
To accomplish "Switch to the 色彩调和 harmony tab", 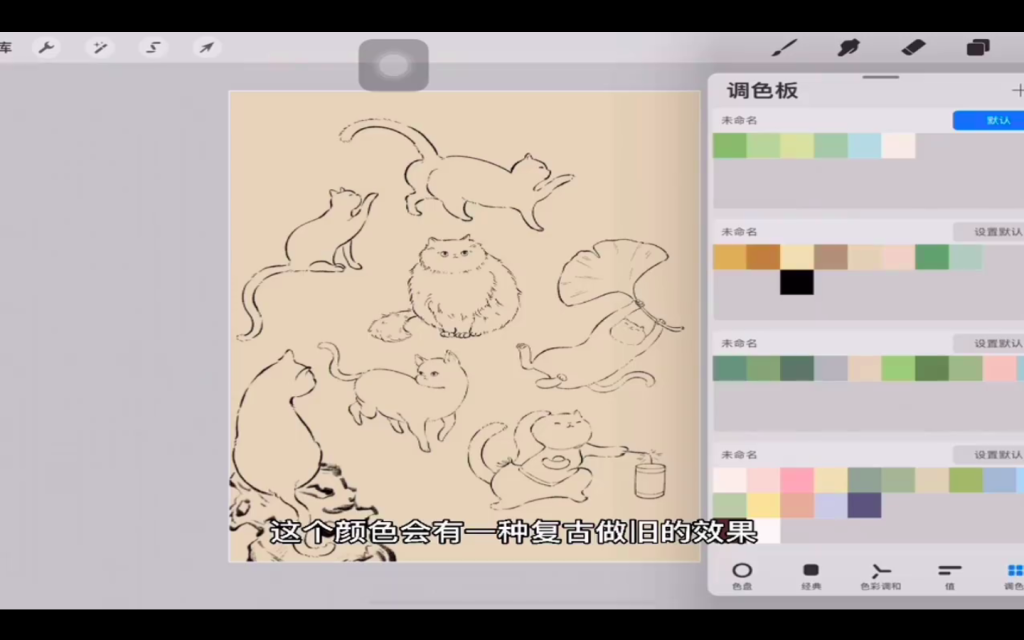I will click(880, 575).
